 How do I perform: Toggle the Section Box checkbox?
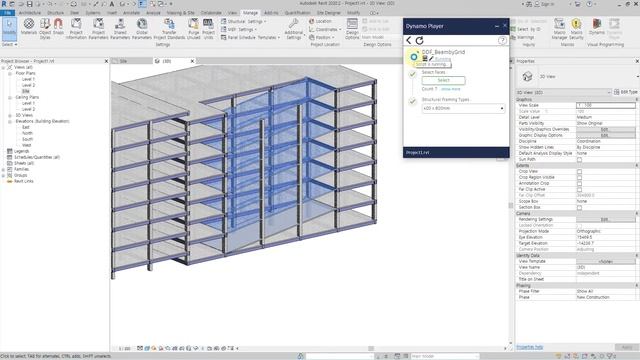click(x=579, y=207)
